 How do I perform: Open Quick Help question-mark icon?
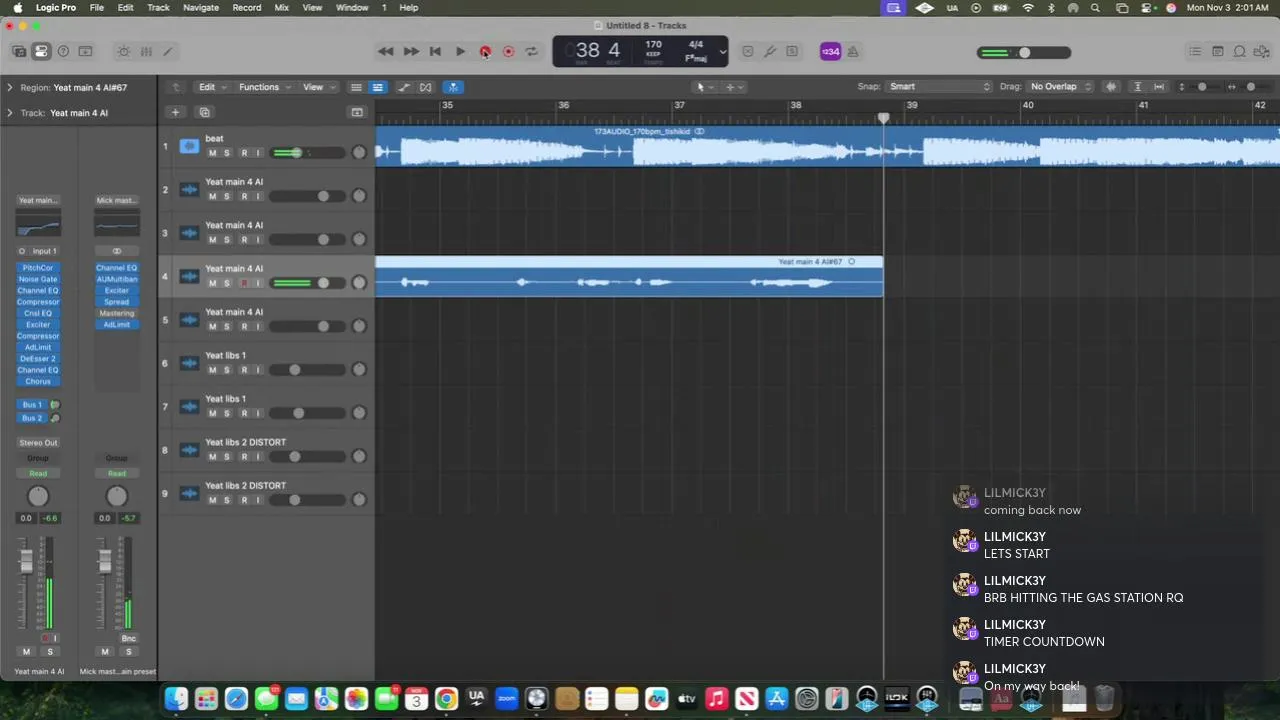click(x=63, y=51)
